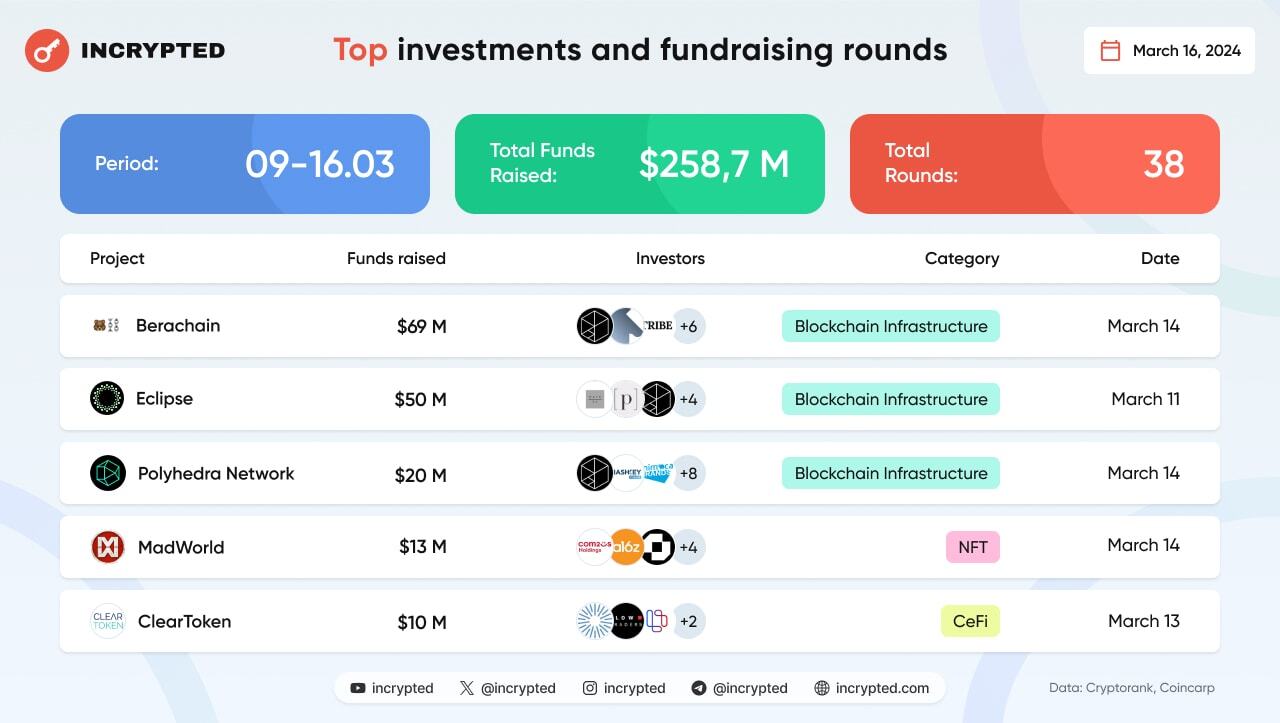Viewport: 1280px width, 723px height.
Task: Click the pink NFT category tag
Action: [972, 547]
